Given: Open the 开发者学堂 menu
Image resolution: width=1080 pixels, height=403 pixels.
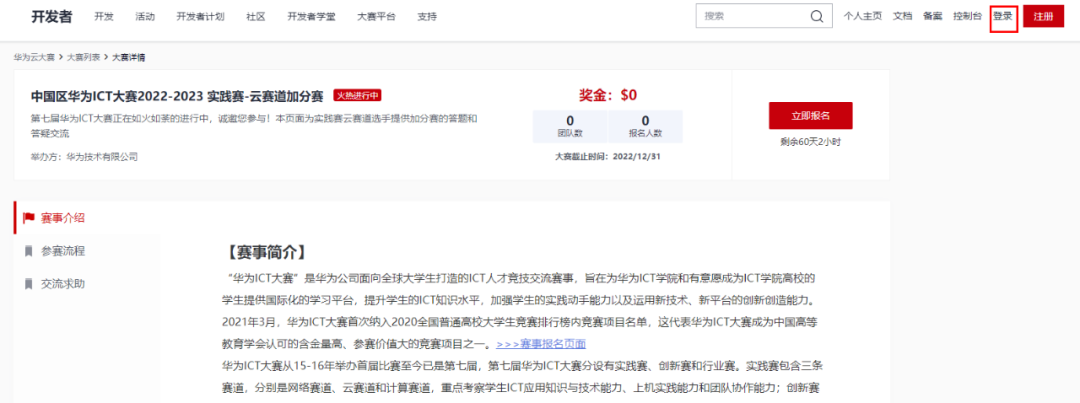Looking at the screenshot, I should coord(311,17).
